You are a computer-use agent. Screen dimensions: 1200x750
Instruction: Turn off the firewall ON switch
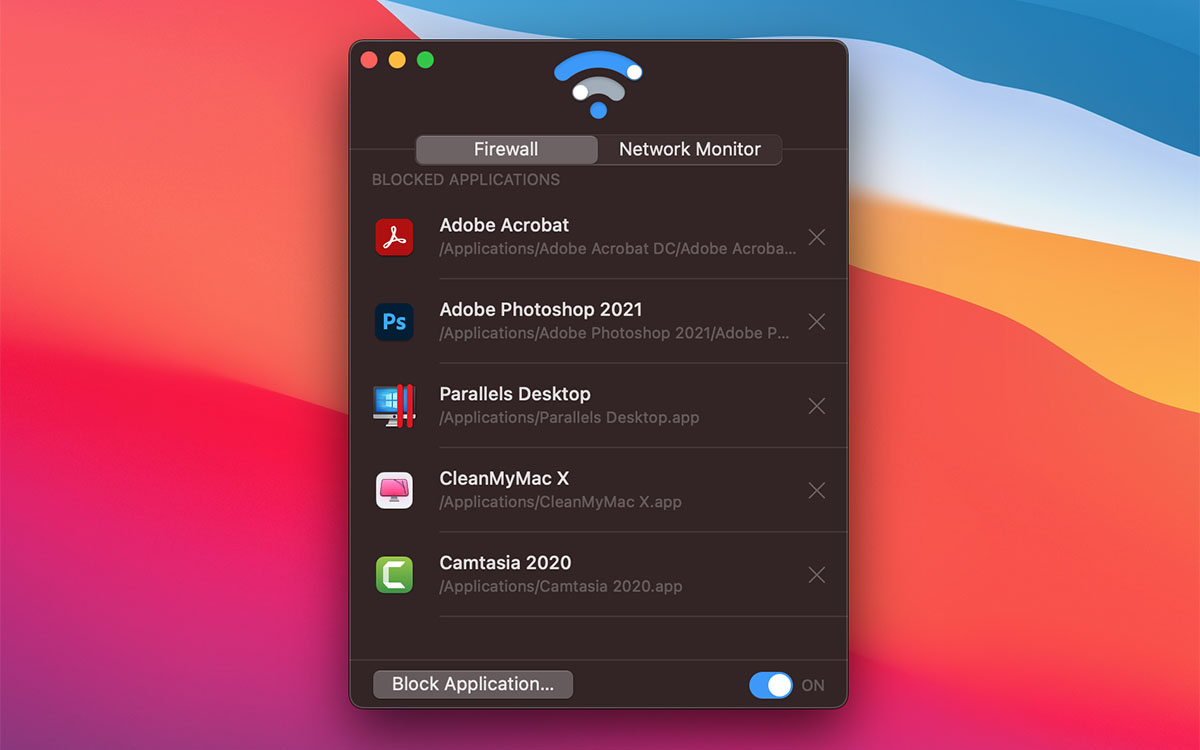coord(771,685)
